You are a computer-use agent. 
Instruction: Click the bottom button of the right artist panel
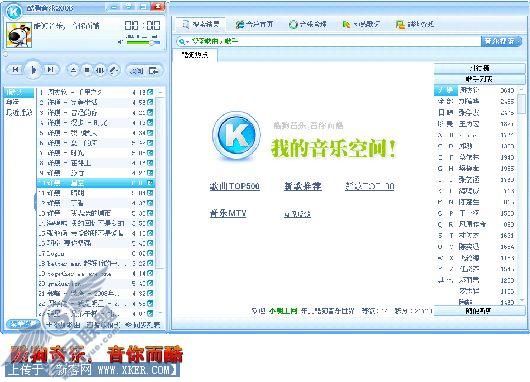(480, 311)
